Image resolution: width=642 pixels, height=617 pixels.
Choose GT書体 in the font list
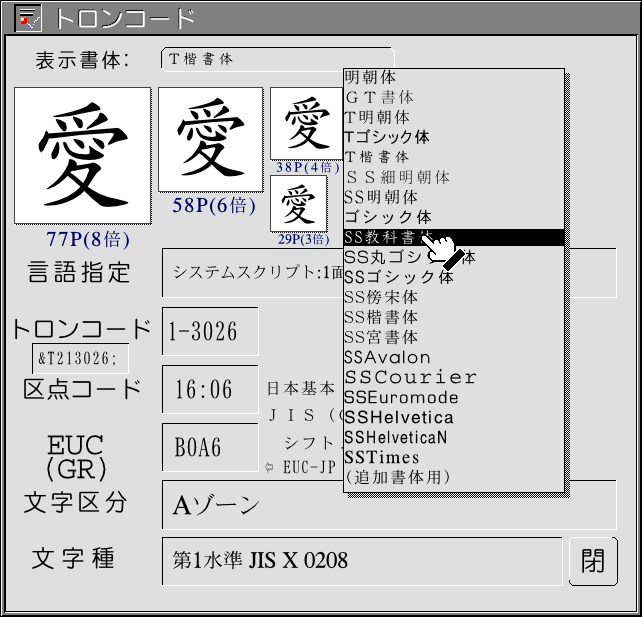tap(379, 97)
